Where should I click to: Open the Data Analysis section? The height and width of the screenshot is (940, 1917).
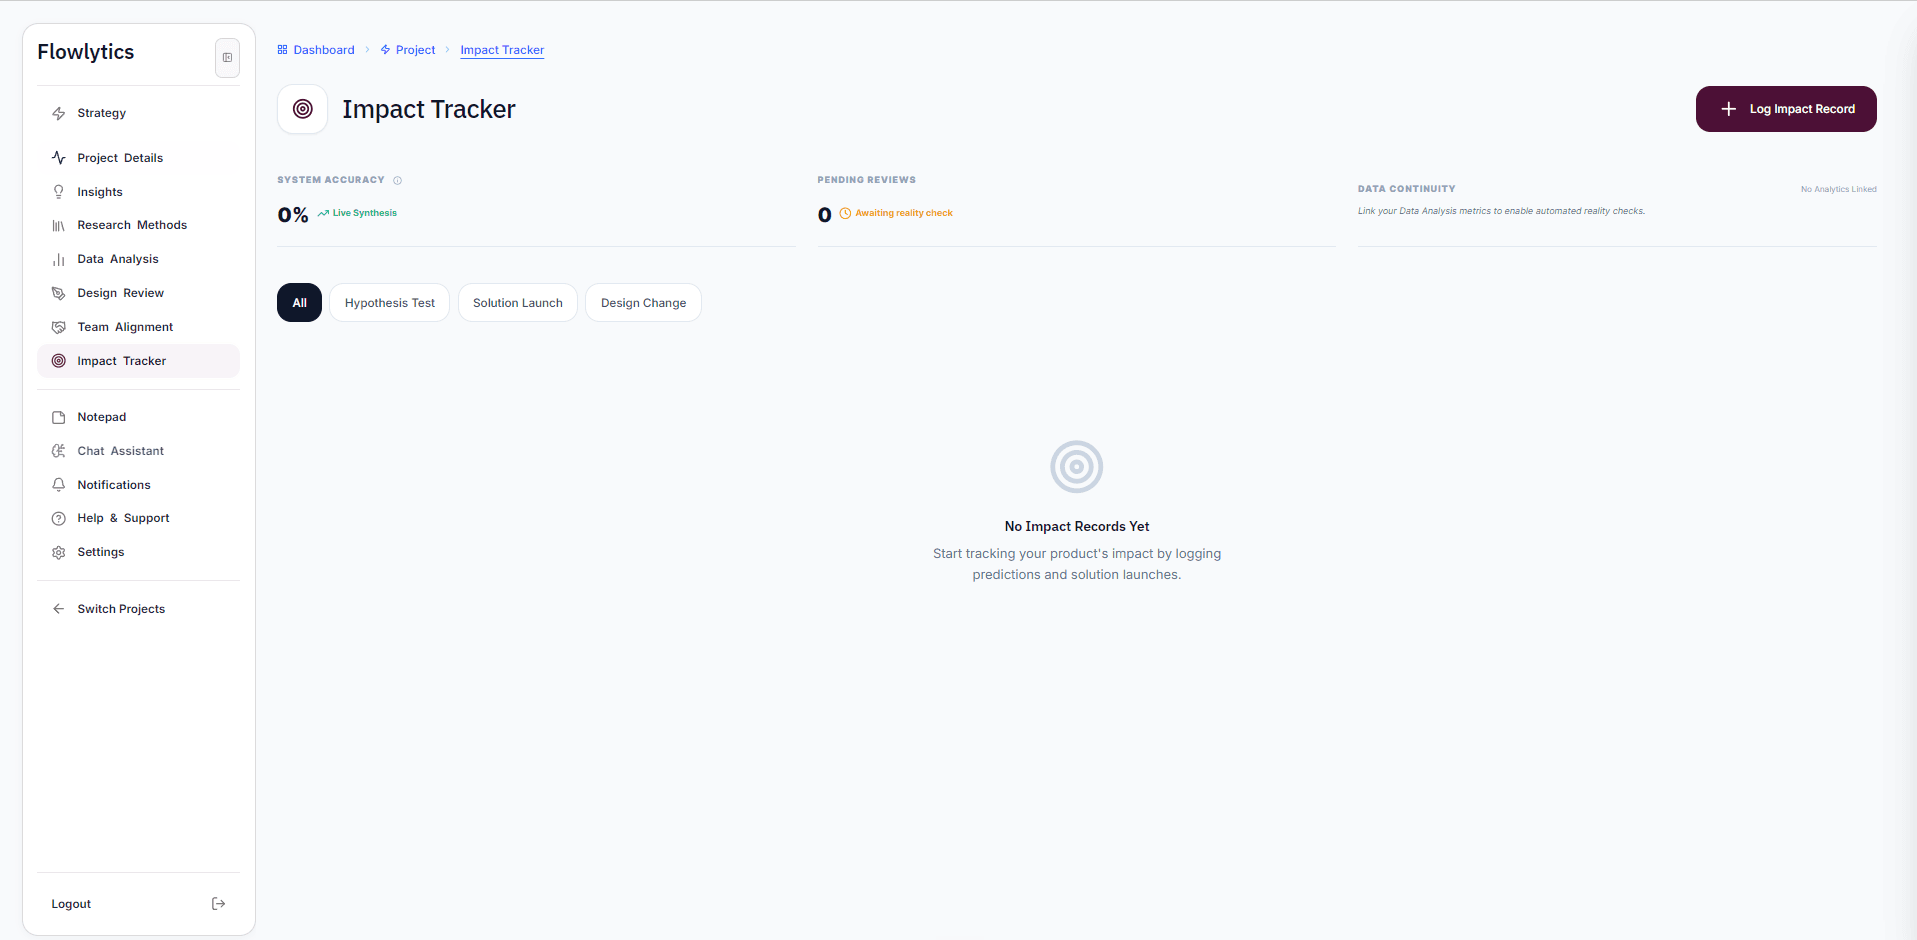point(138,259)
